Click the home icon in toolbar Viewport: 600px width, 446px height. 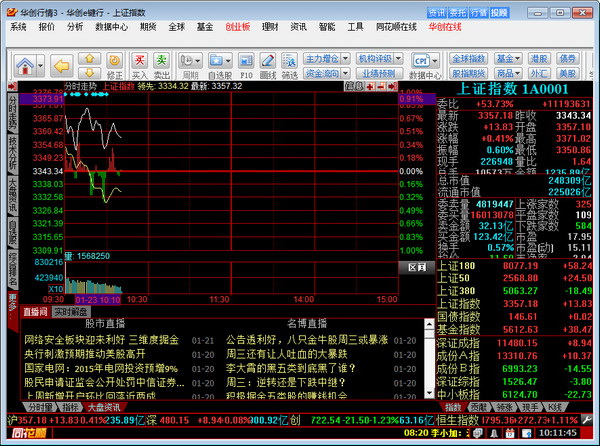[25, 65]
